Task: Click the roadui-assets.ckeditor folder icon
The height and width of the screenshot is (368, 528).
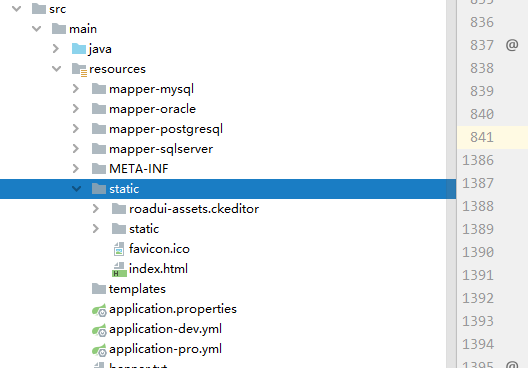Action: pyautogui.click(x=119, y=209)
